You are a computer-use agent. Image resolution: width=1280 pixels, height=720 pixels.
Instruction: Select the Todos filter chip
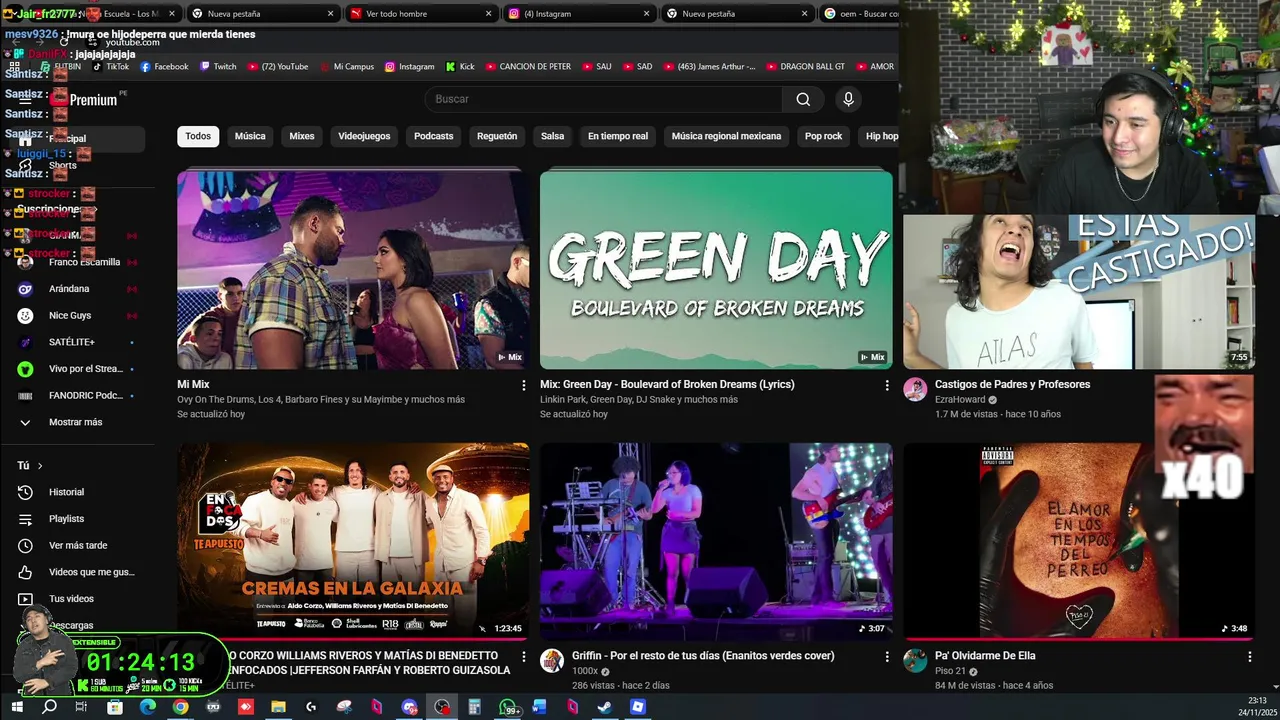198,136
